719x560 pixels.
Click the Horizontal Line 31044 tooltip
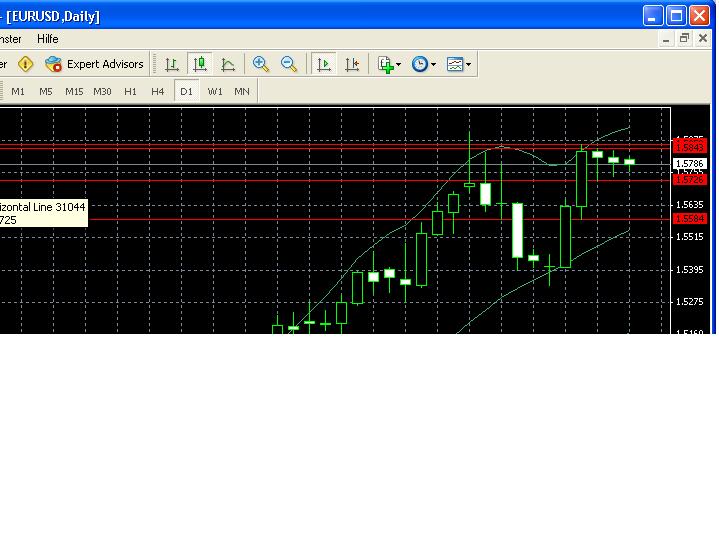point(43,213)
